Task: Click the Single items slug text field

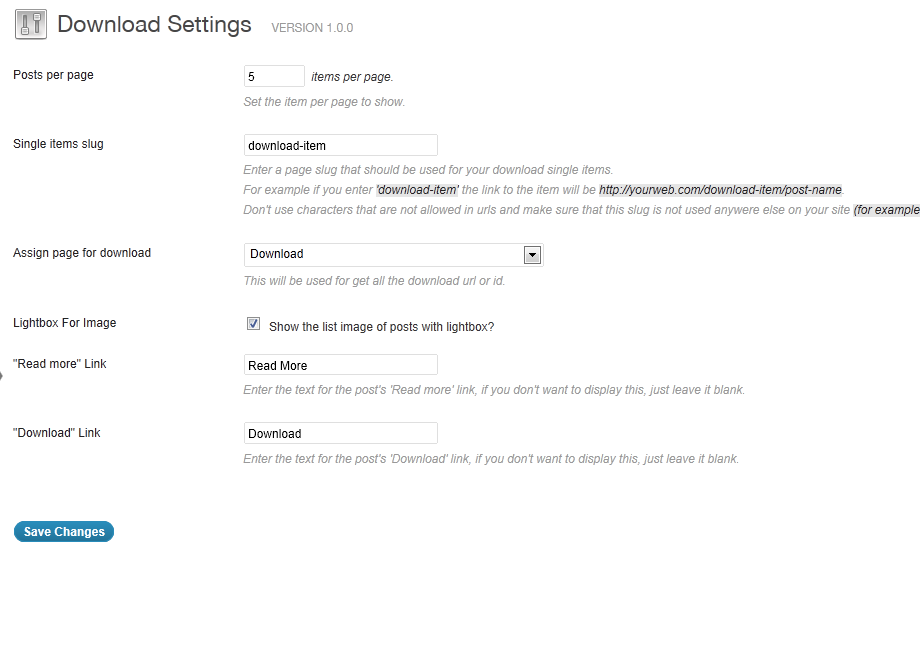Action: tap(340, 146)
